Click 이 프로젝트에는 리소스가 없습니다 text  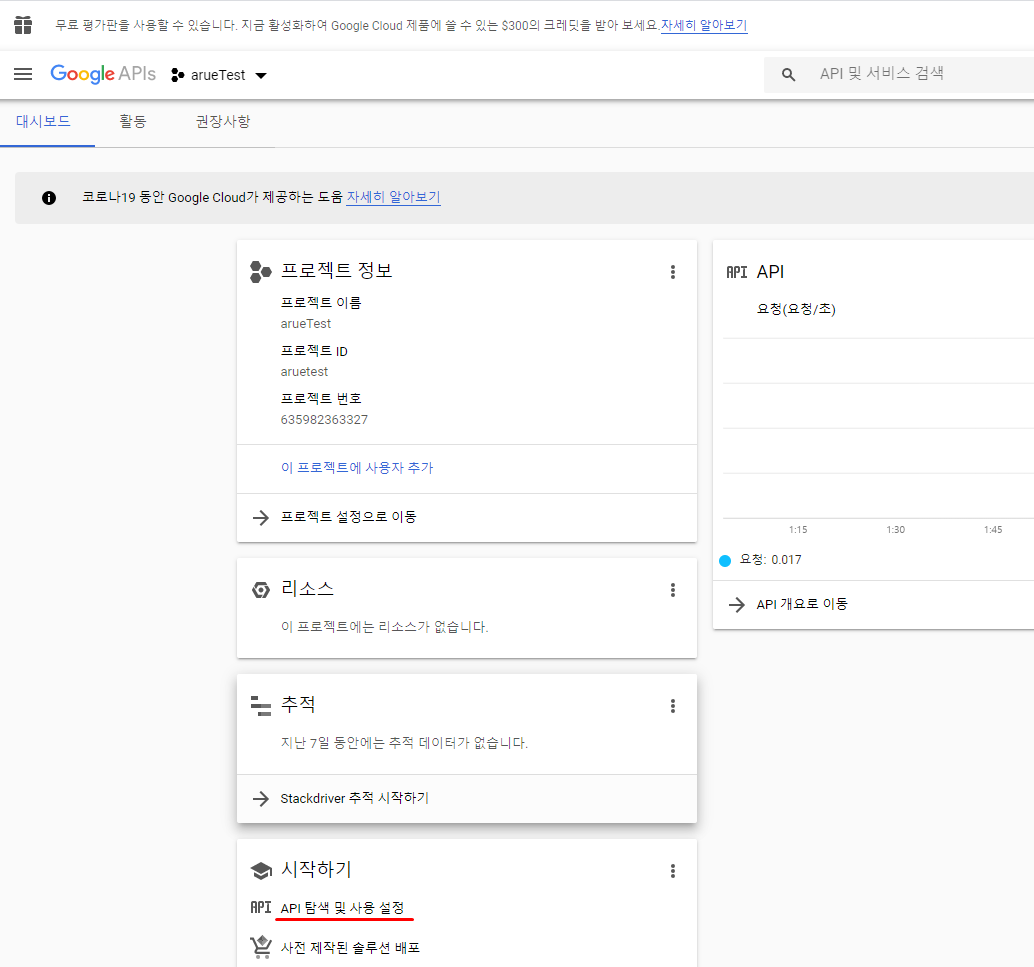[x=384, y=627]
